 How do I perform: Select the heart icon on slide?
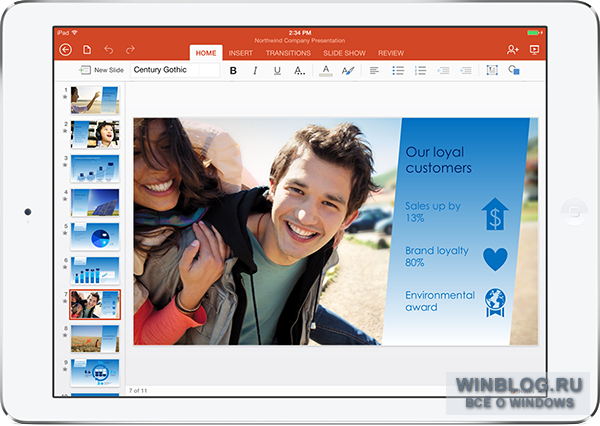pos(495,259)
